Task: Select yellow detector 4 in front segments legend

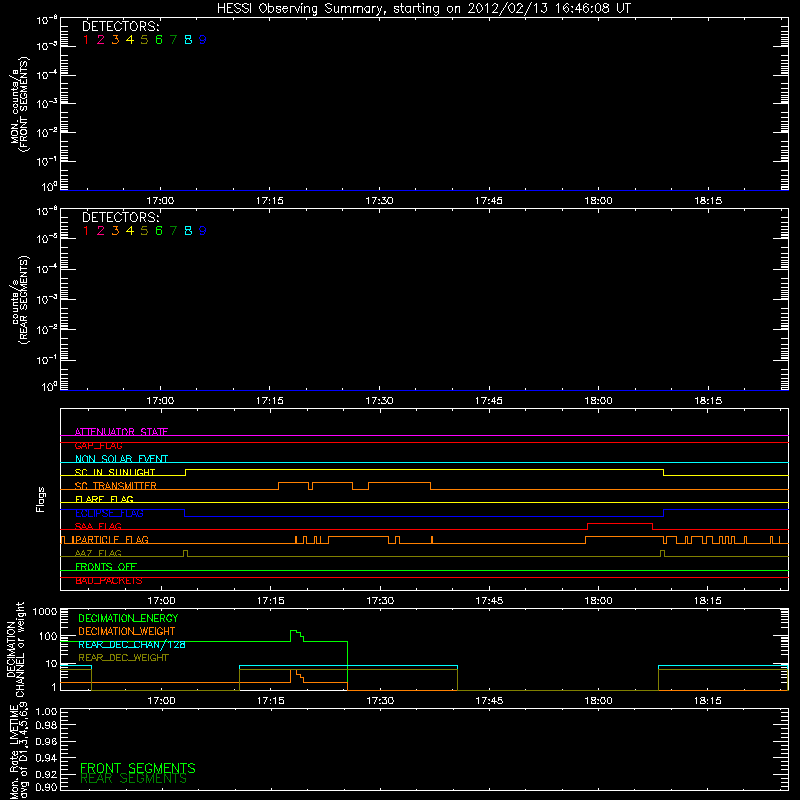Action: tap(130, 40)
